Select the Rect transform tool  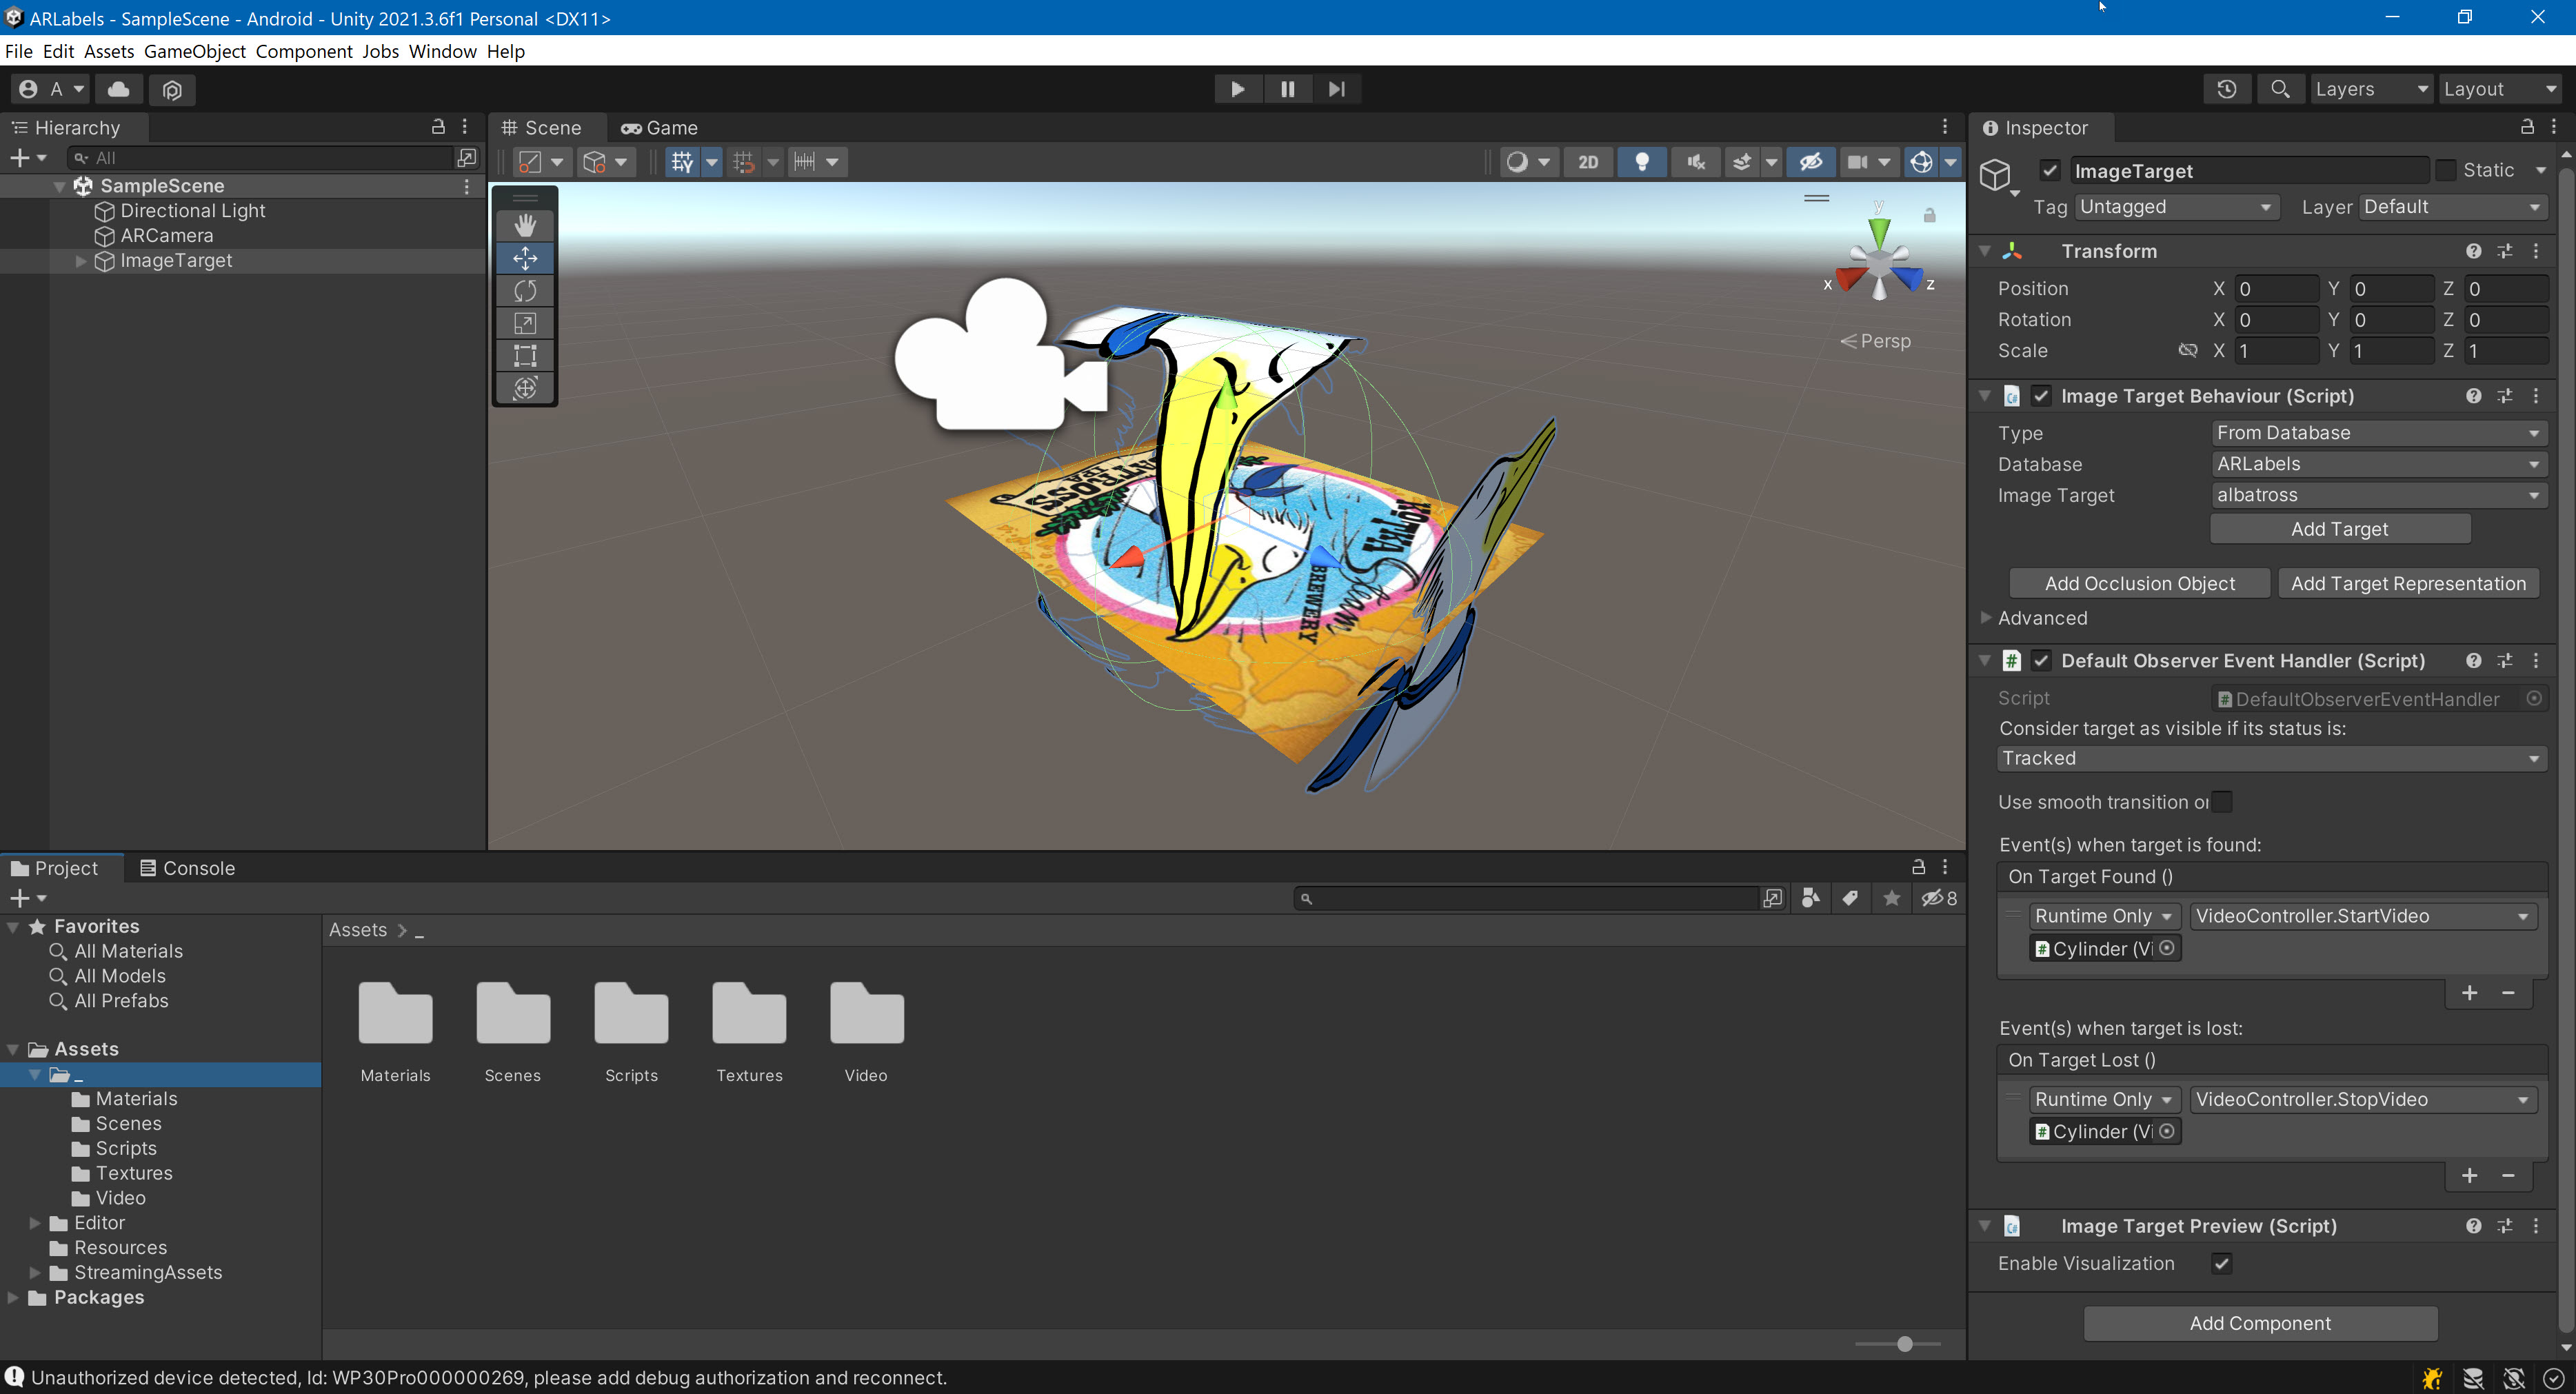coord(525,355)
